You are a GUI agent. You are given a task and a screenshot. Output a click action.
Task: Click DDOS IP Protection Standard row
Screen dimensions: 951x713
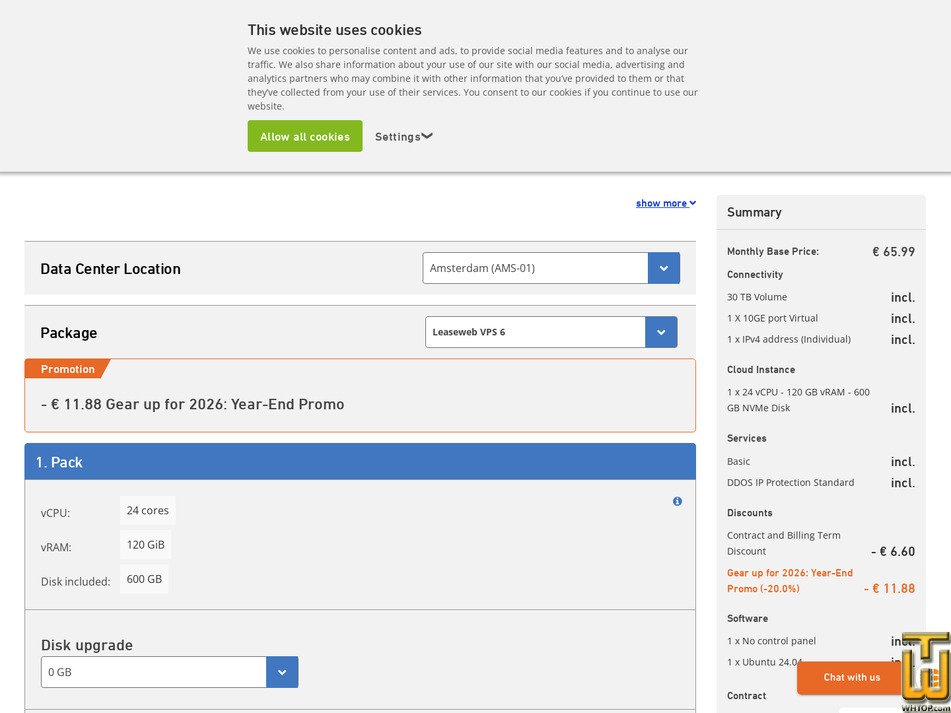coord(821,483)
